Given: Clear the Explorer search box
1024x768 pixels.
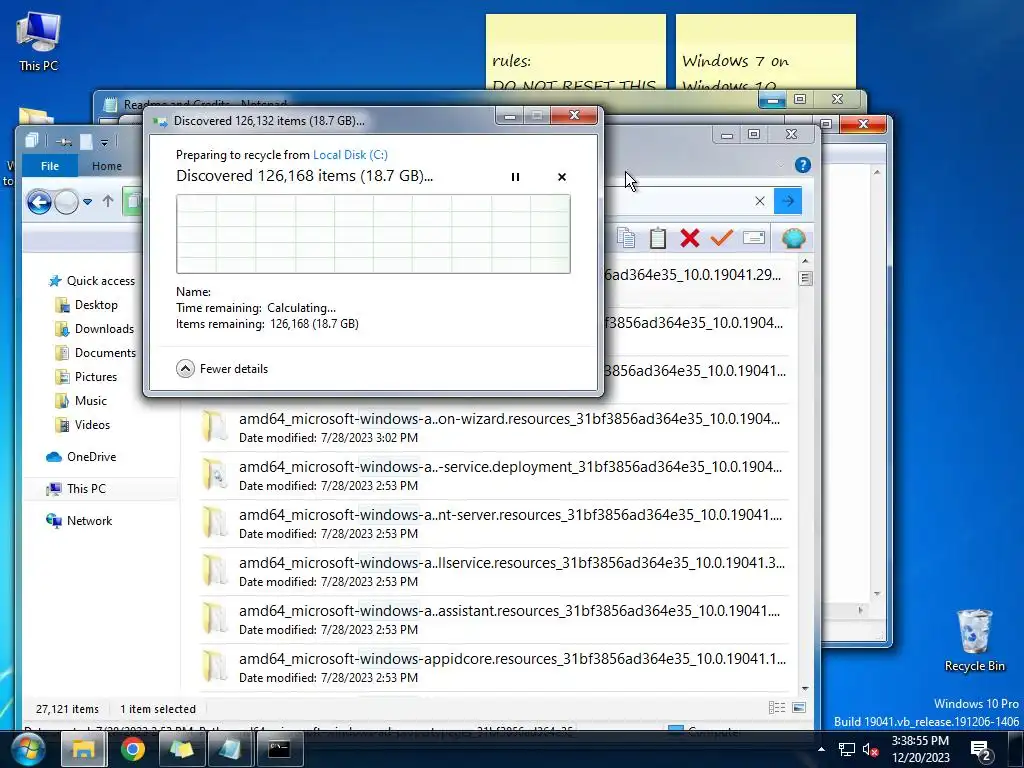Looking at the screenshot, I should (x=760, y=201).
